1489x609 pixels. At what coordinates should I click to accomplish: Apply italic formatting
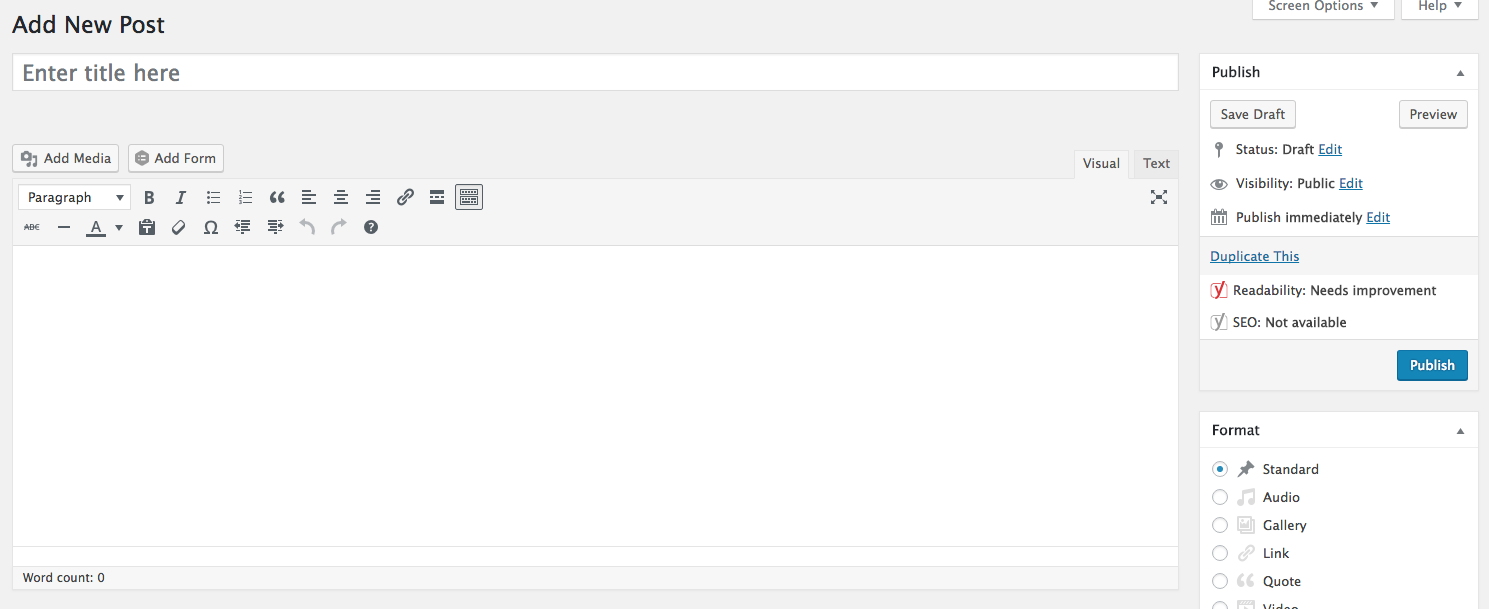[181, 197]
